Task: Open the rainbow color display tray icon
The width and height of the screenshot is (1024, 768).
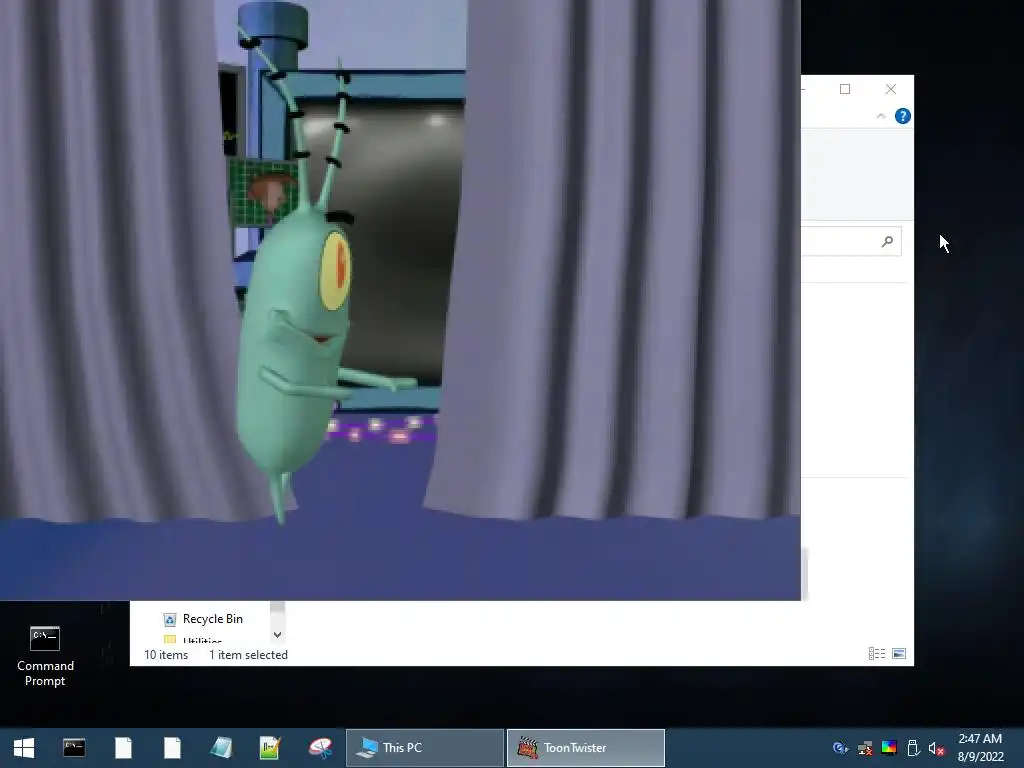Action: [x=889, y=748]
